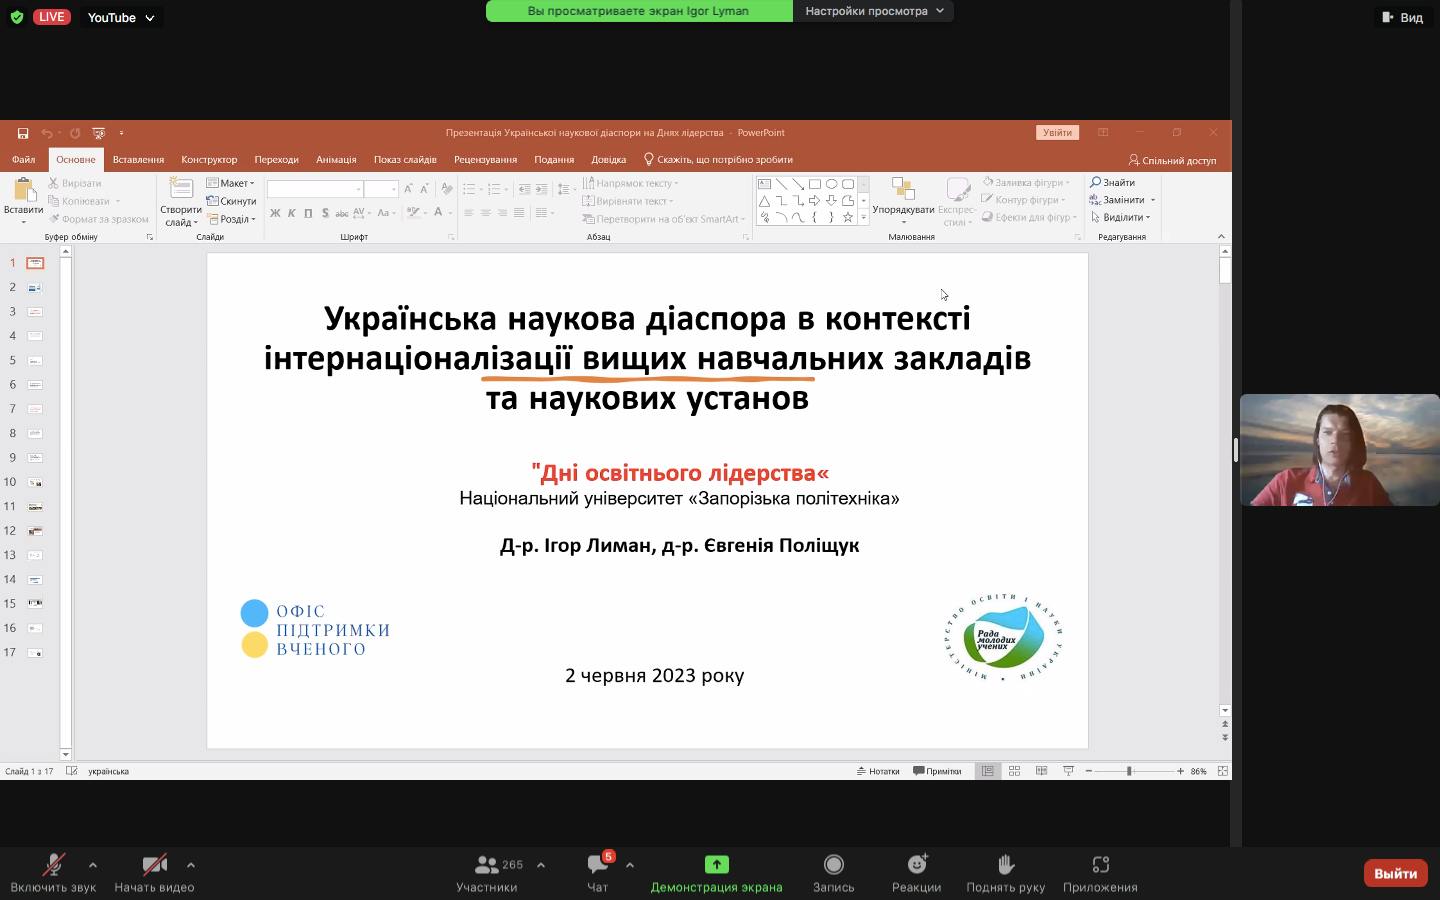Viewport: 1440px width, 900px height.
Task: Click the green Share Screen icon
Action: point(716,865)
